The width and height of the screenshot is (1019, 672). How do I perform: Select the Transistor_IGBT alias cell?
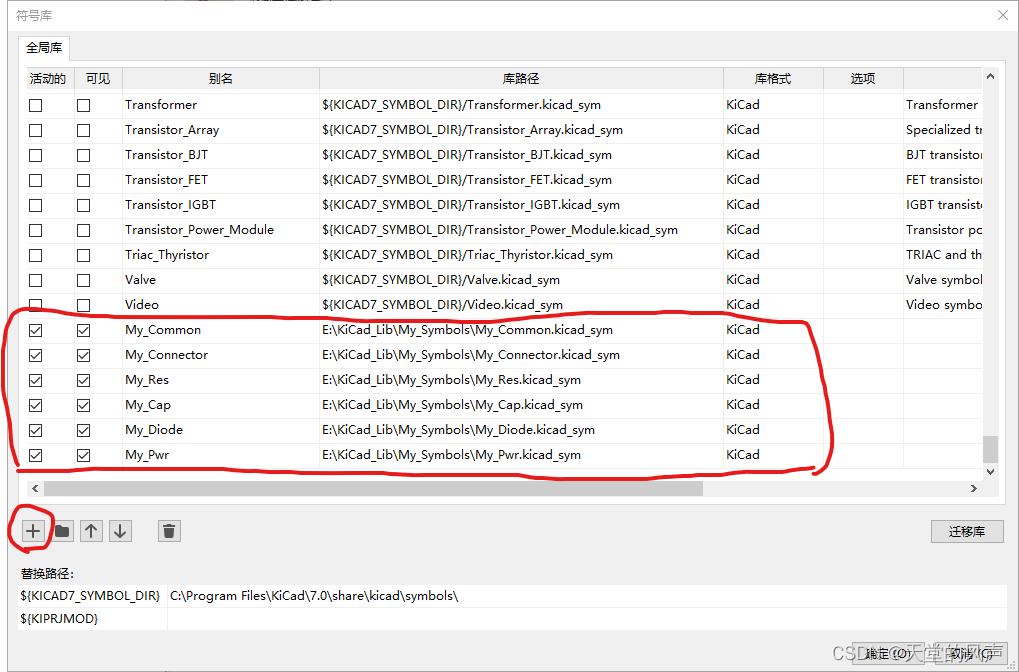point(221,205)
